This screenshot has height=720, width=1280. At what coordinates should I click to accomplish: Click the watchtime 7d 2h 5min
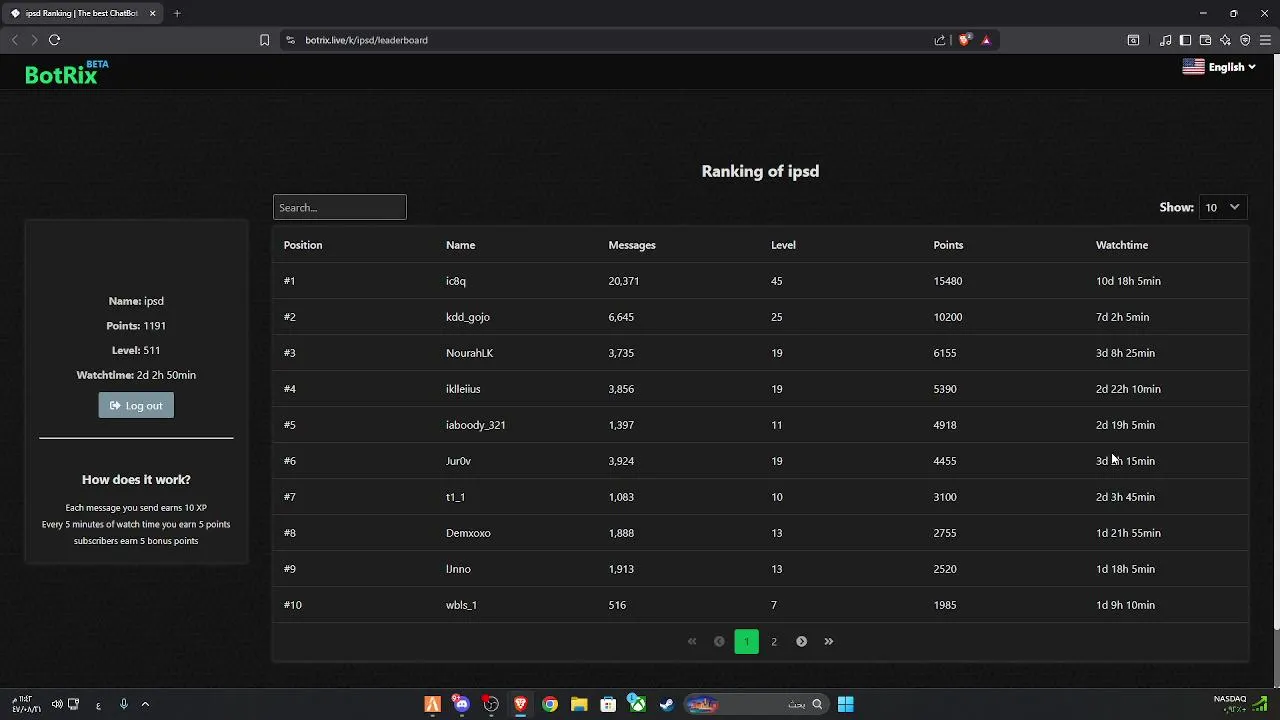click(x=1122, y=317)
